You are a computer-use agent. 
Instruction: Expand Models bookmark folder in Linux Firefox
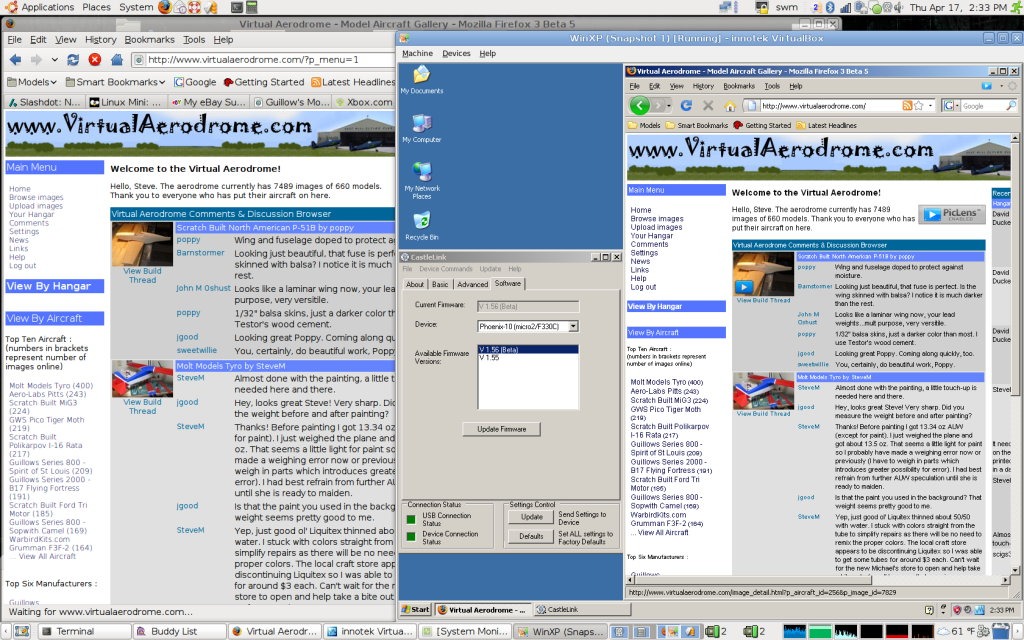coord(31,82)
